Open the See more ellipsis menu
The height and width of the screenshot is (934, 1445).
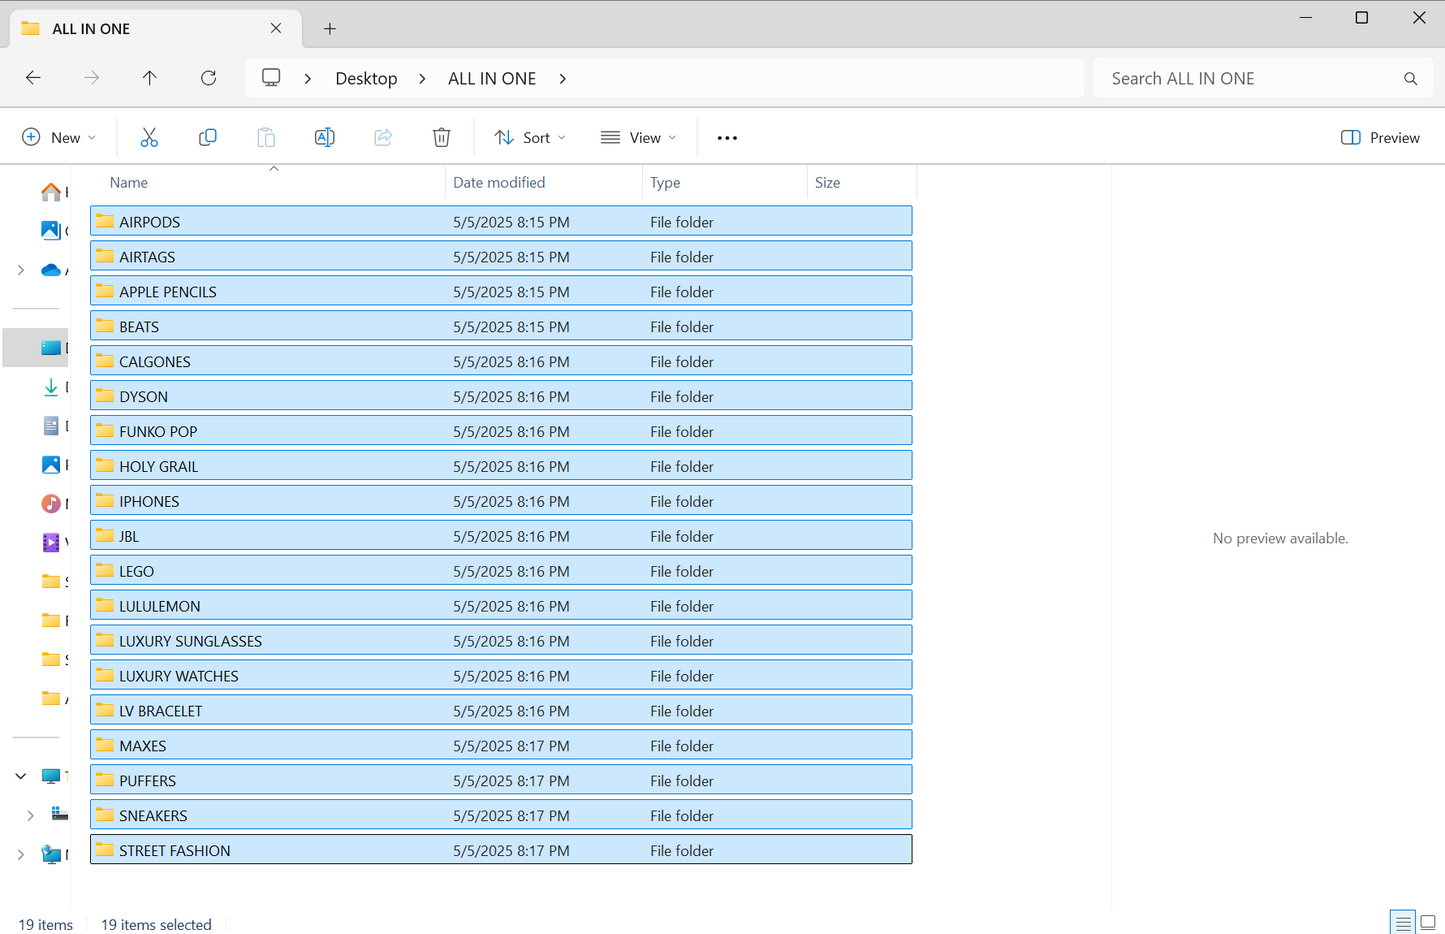[727, 138]
